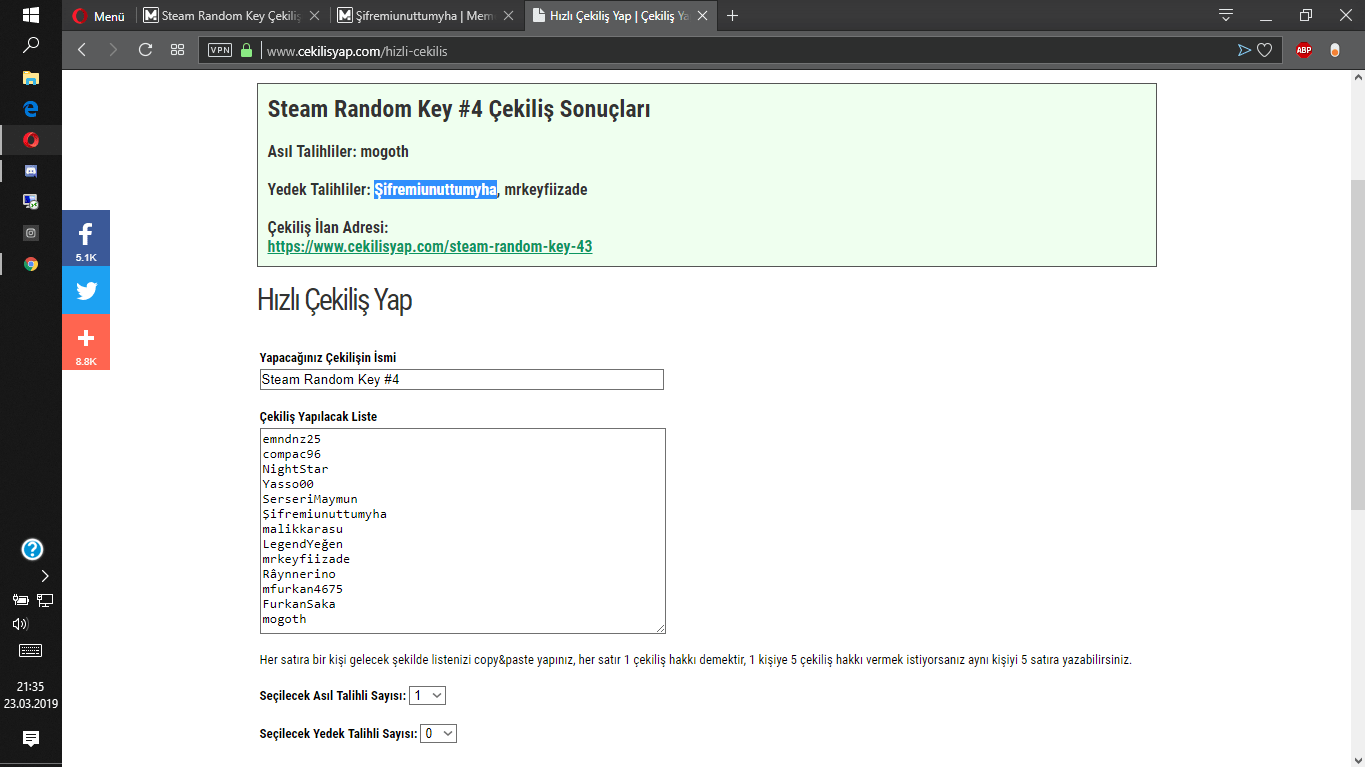This screenshot has width=1365, height=767.
Task: Share the page on Facebook
Action: pyautogui.click(x=86, y=238)
